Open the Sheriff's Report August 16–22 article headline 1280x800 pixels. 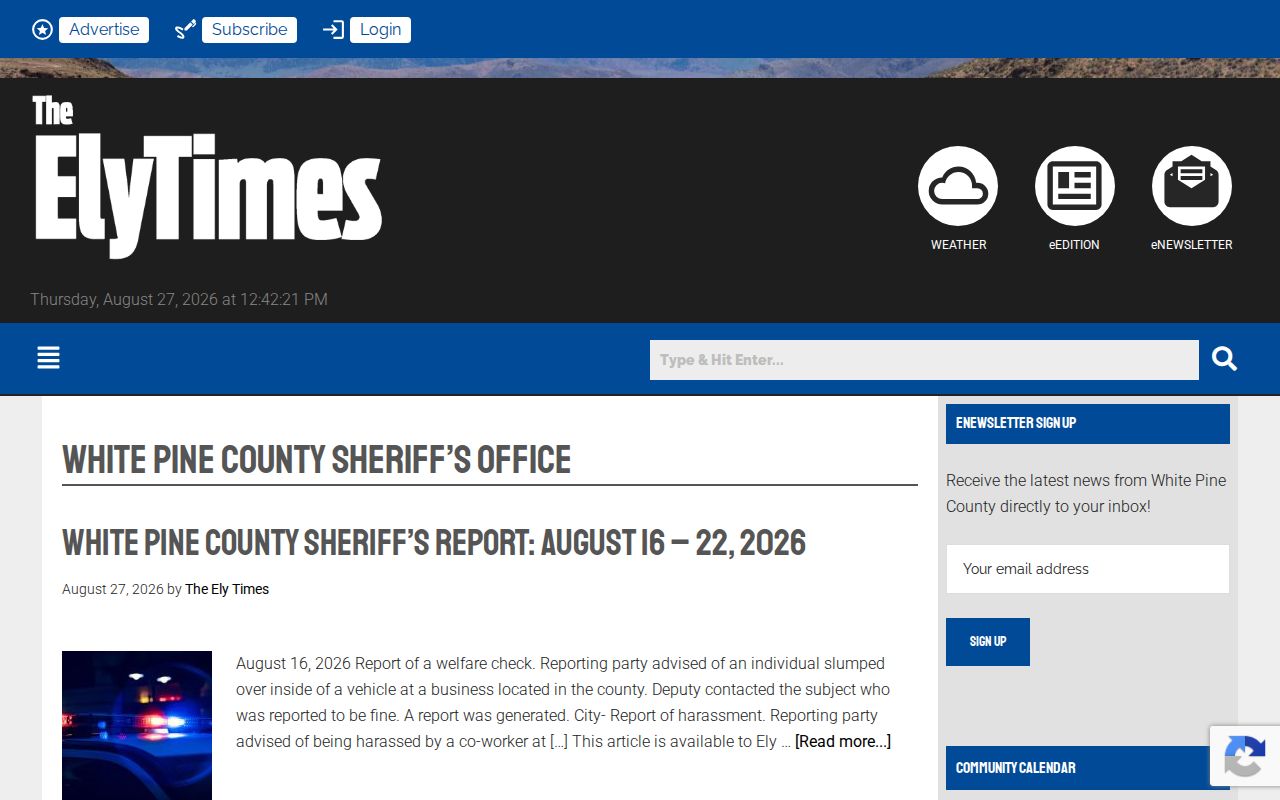(434, 543)
